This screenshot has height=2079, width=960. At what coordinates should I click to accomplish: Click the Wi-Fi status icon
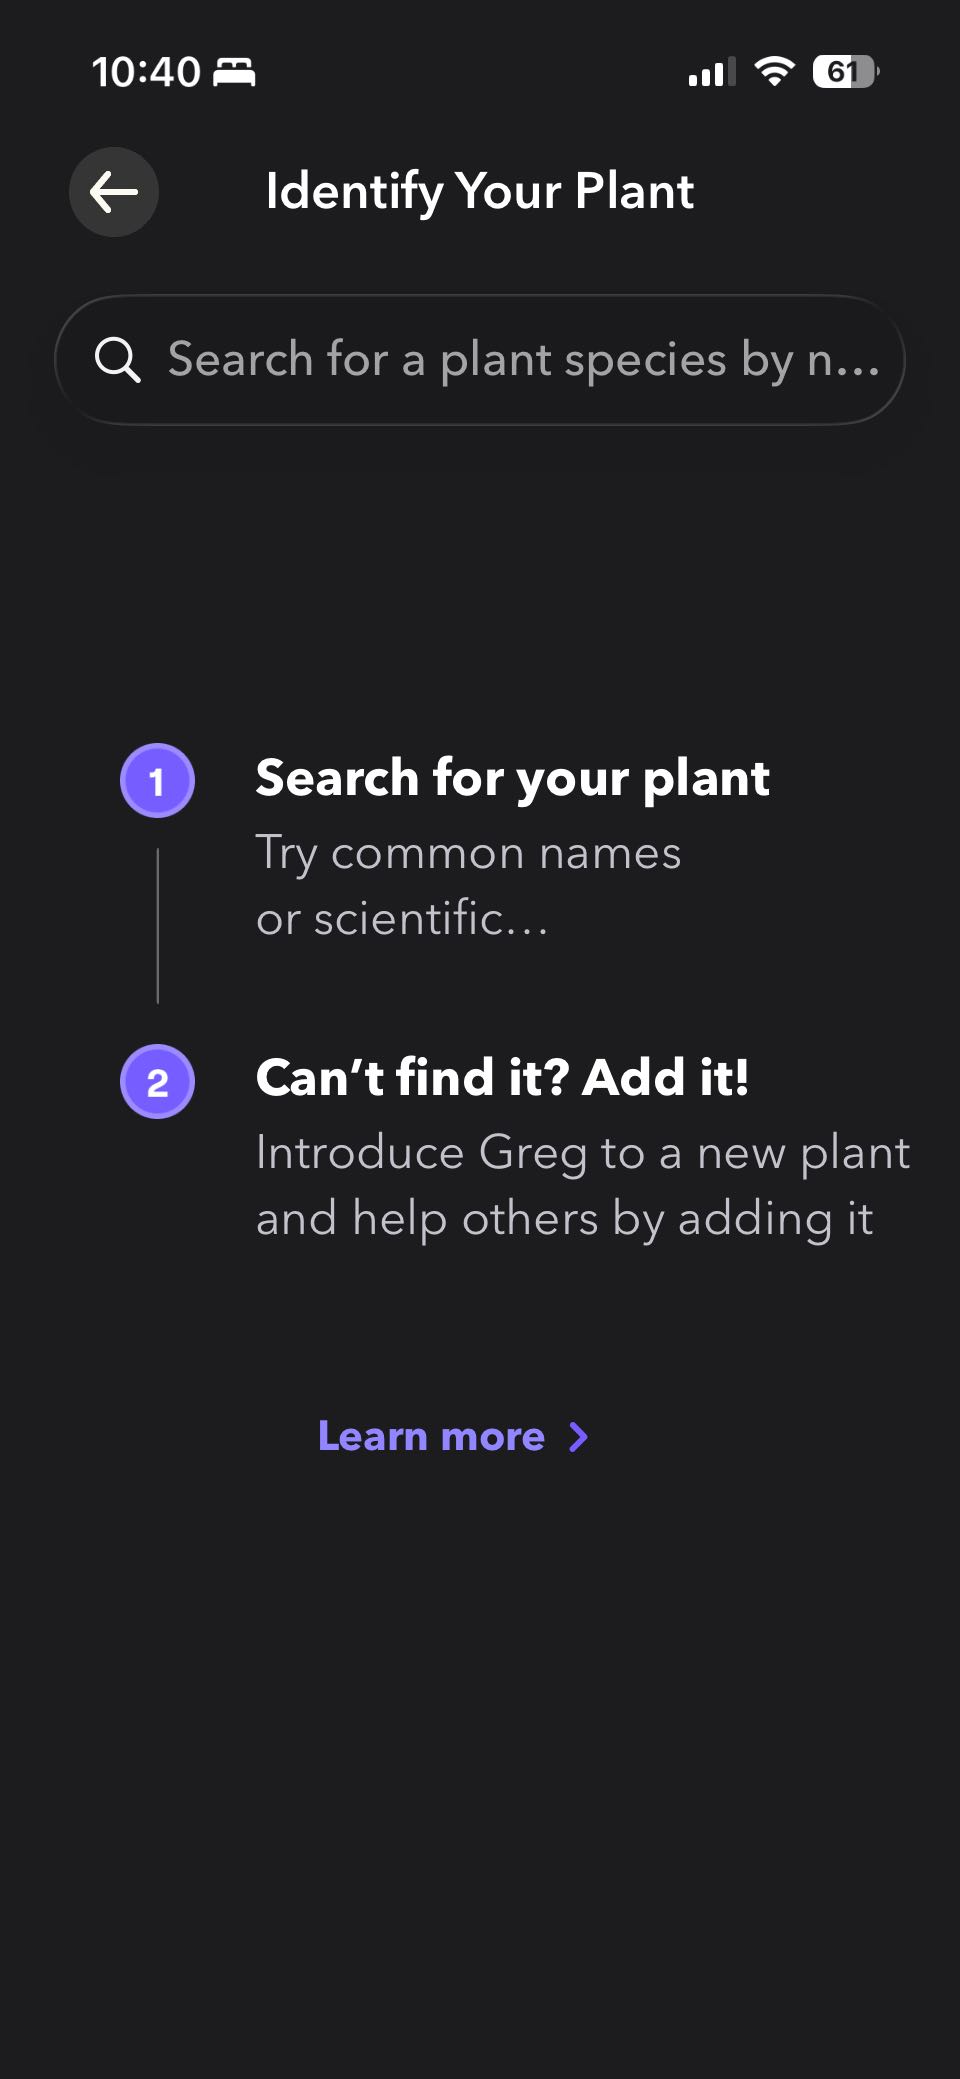pos(774,71)
